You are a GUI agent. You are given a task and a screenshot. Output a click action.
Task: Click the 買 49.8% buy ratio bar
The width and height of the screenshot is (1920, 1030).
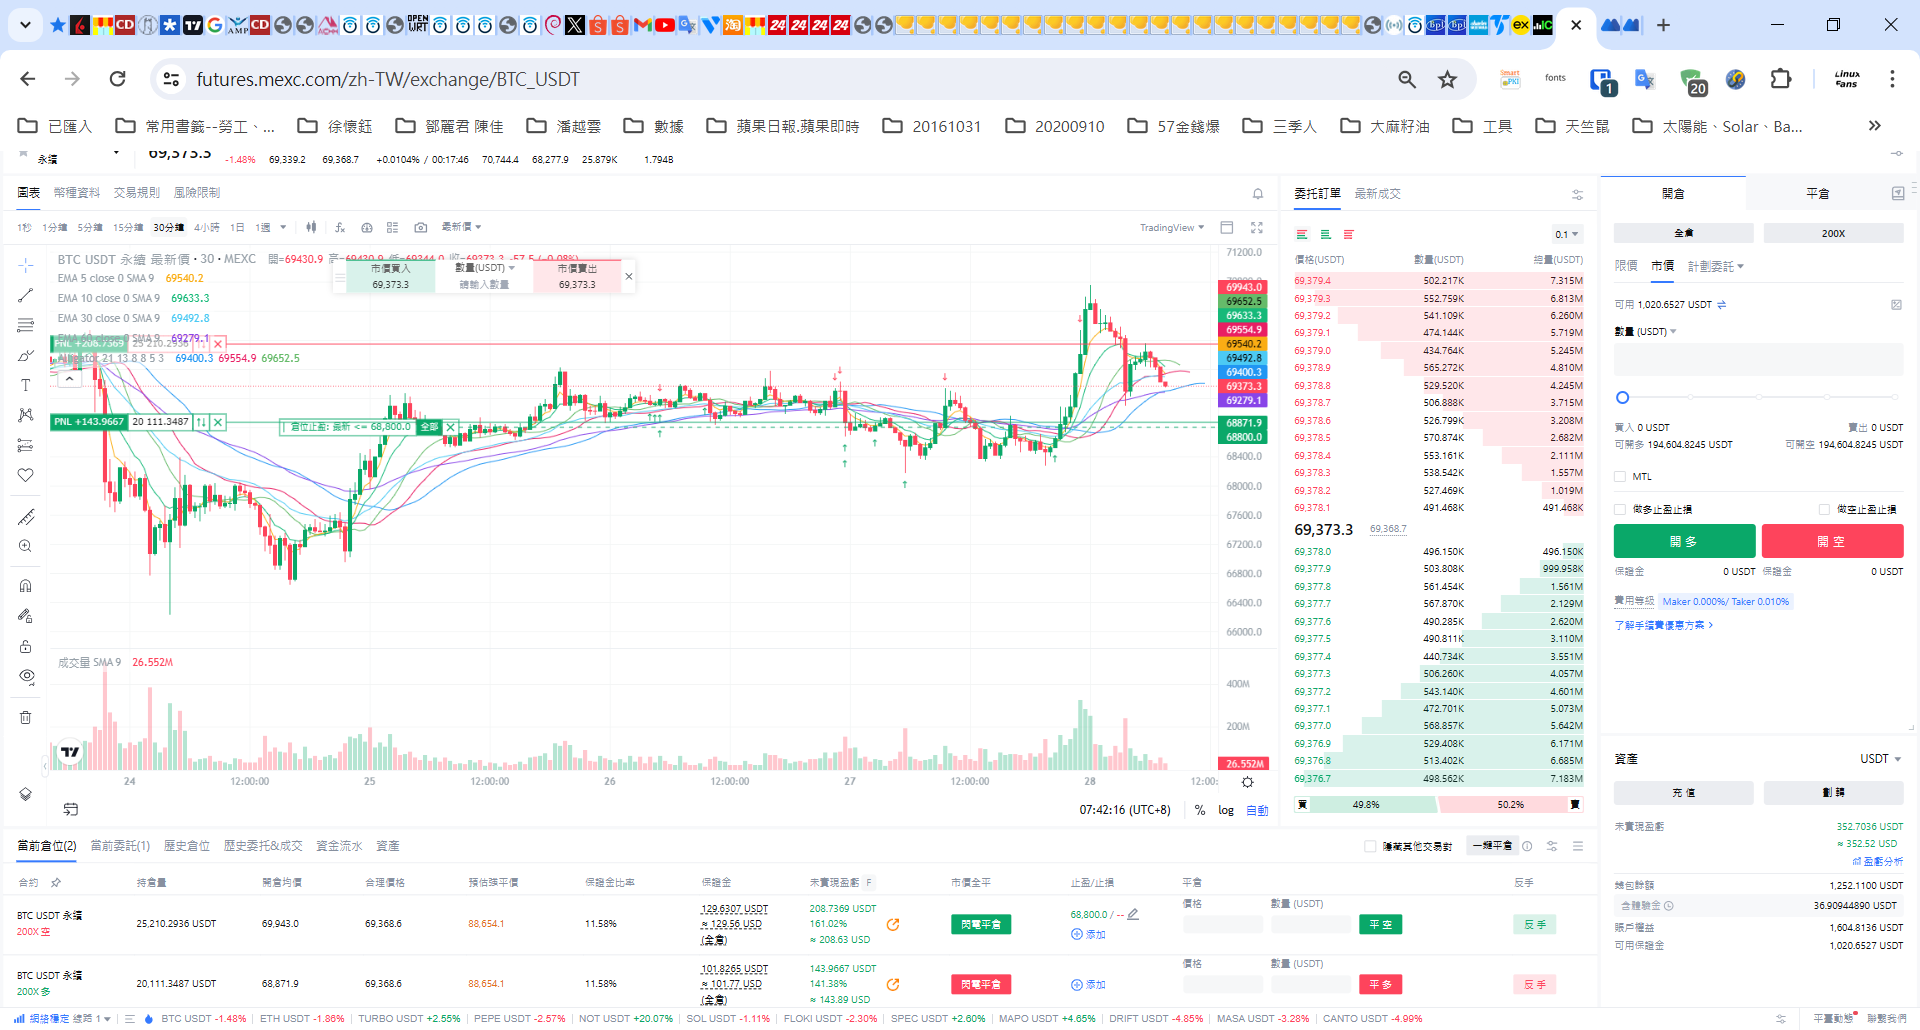click(1366, 804)
